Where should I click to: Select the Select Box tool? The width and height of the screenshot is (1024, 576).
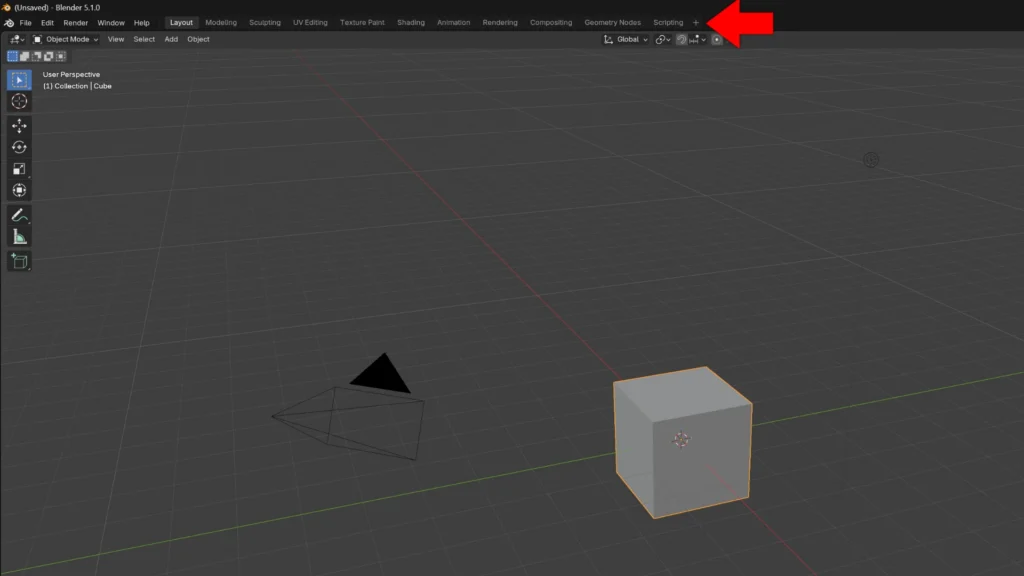point(19,80)
